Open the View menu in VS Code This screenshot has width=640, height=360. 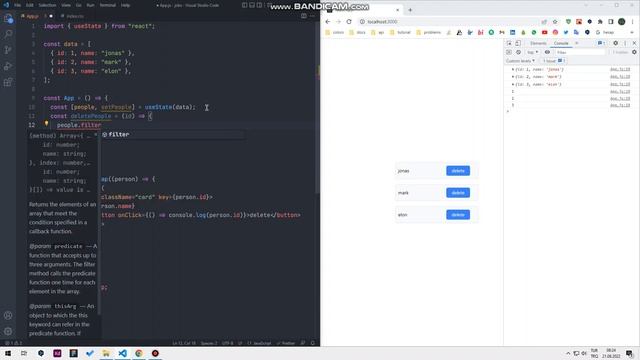[x=66, y=5]
